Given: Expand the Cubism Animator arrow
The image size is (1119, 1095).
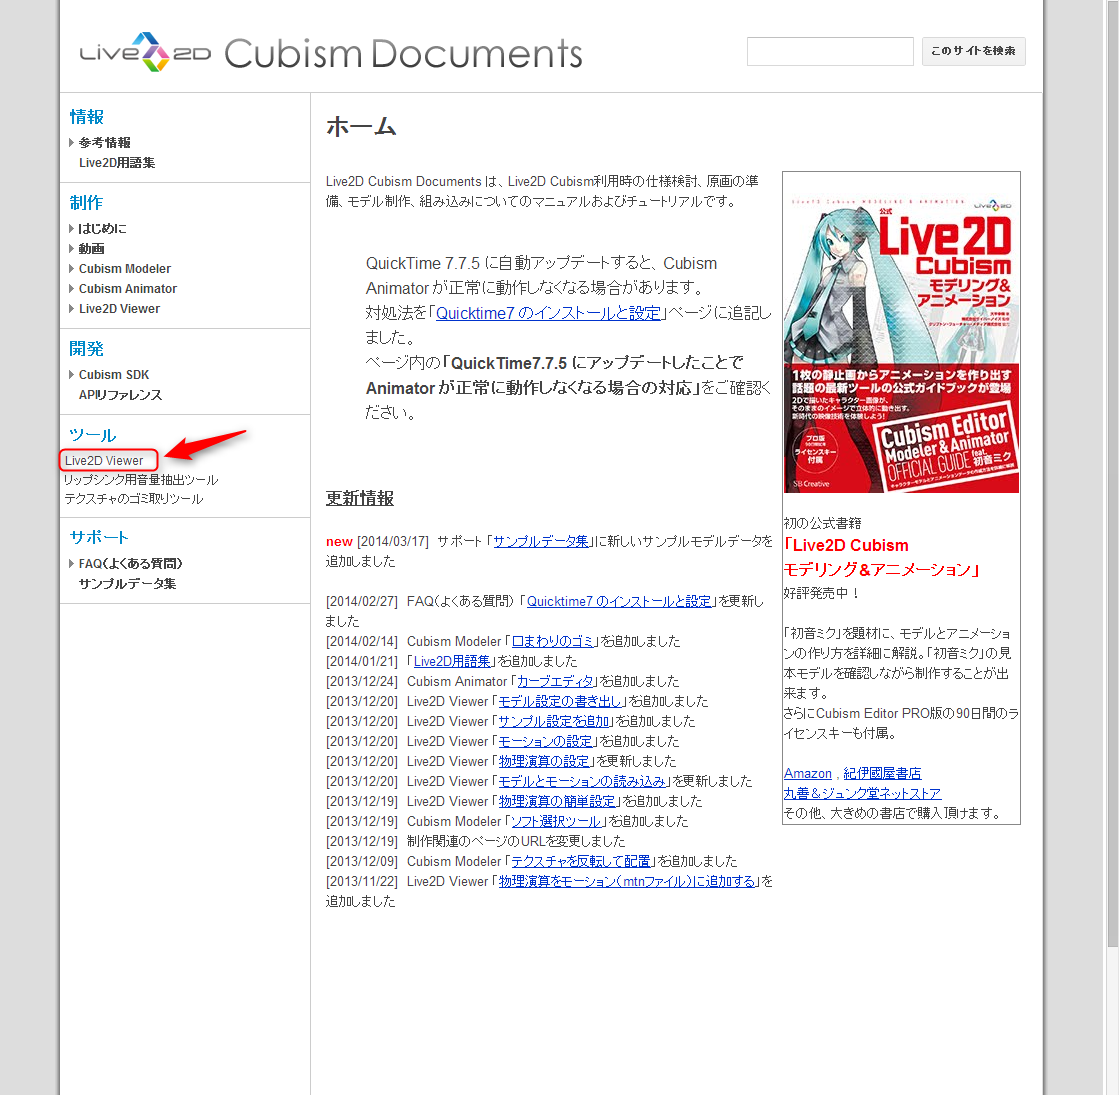Looking at the screenshot, I should (x=71, y=288).
